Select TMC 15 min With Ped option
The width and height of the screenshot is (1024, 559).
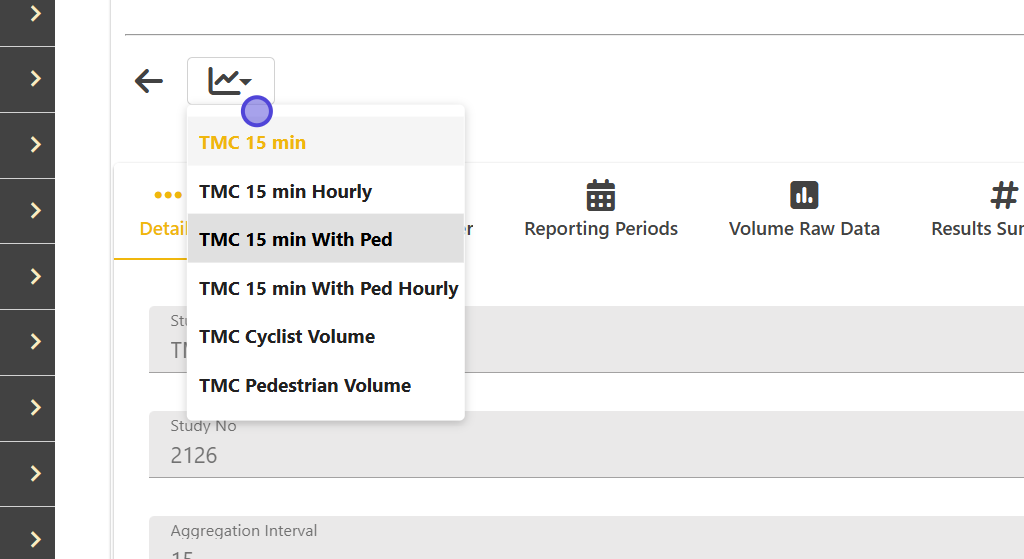(x=296, y=240)
